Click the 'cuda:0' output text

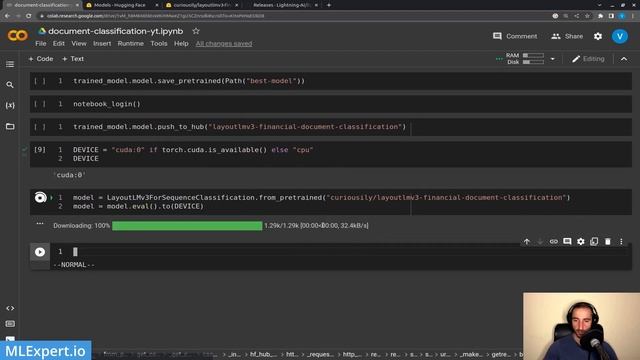coord(70,175)
